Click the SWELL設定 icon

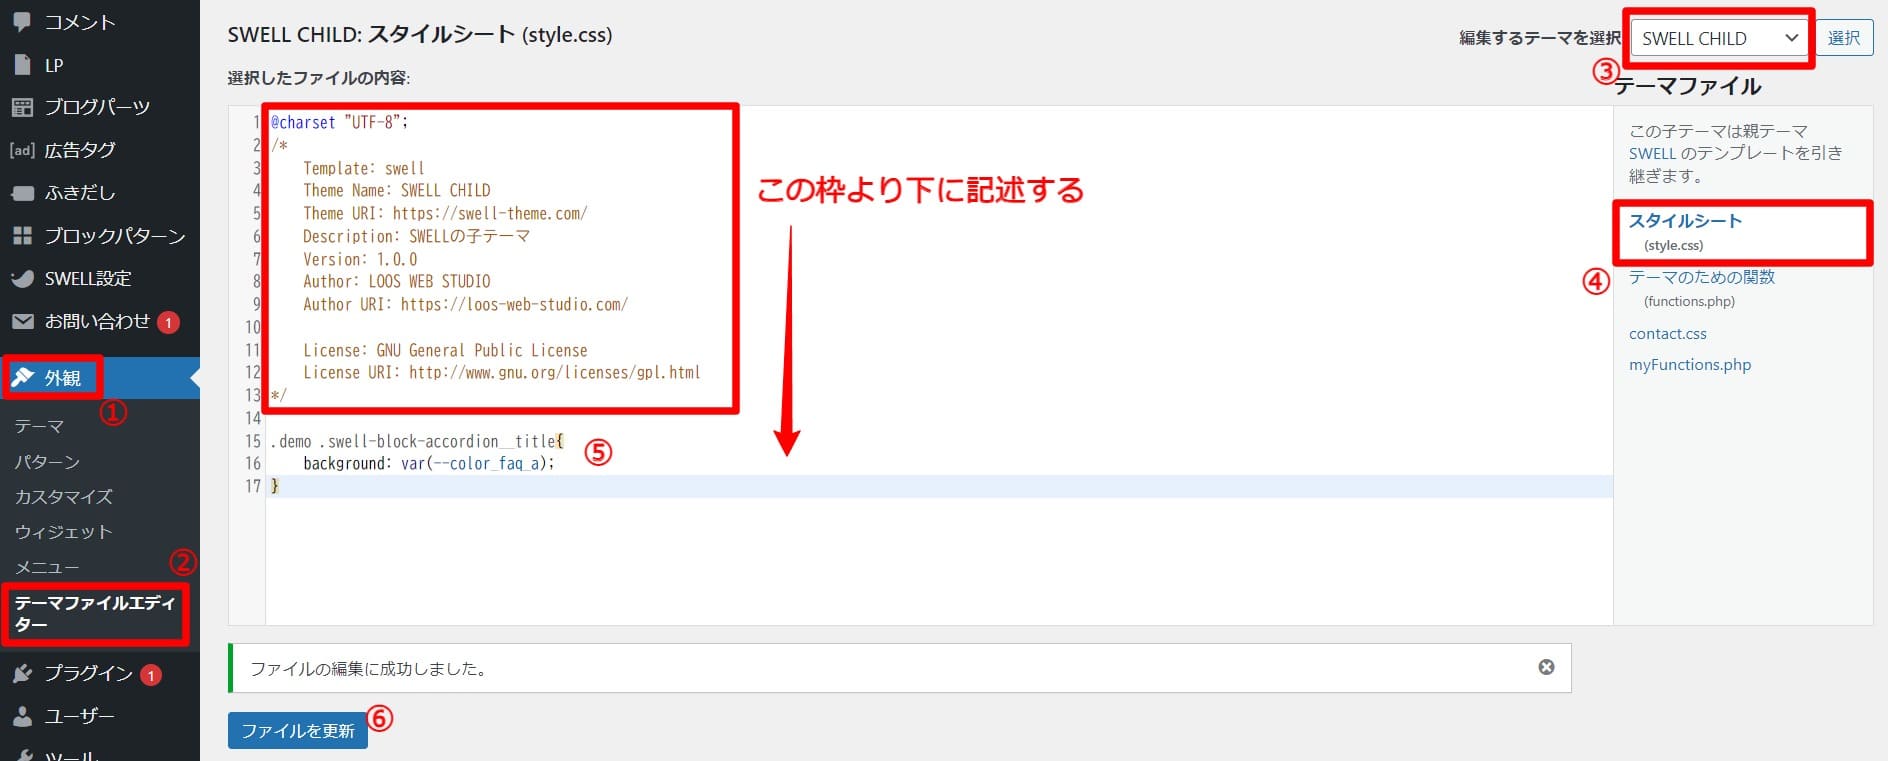[x=22, y=279]
